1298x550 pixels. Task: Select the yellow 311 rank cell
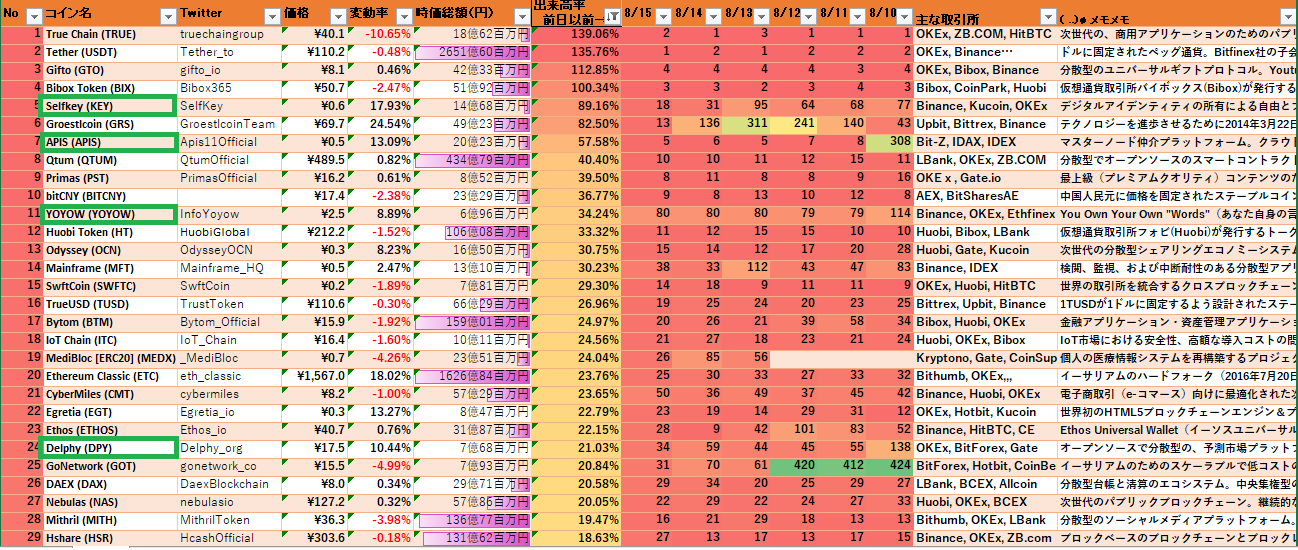click(746, 124)
